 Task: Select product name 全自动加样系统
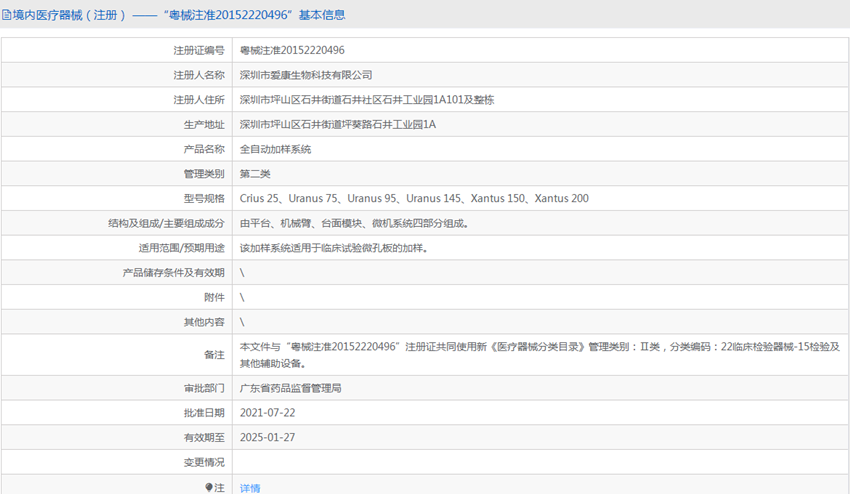coord(276,149)
